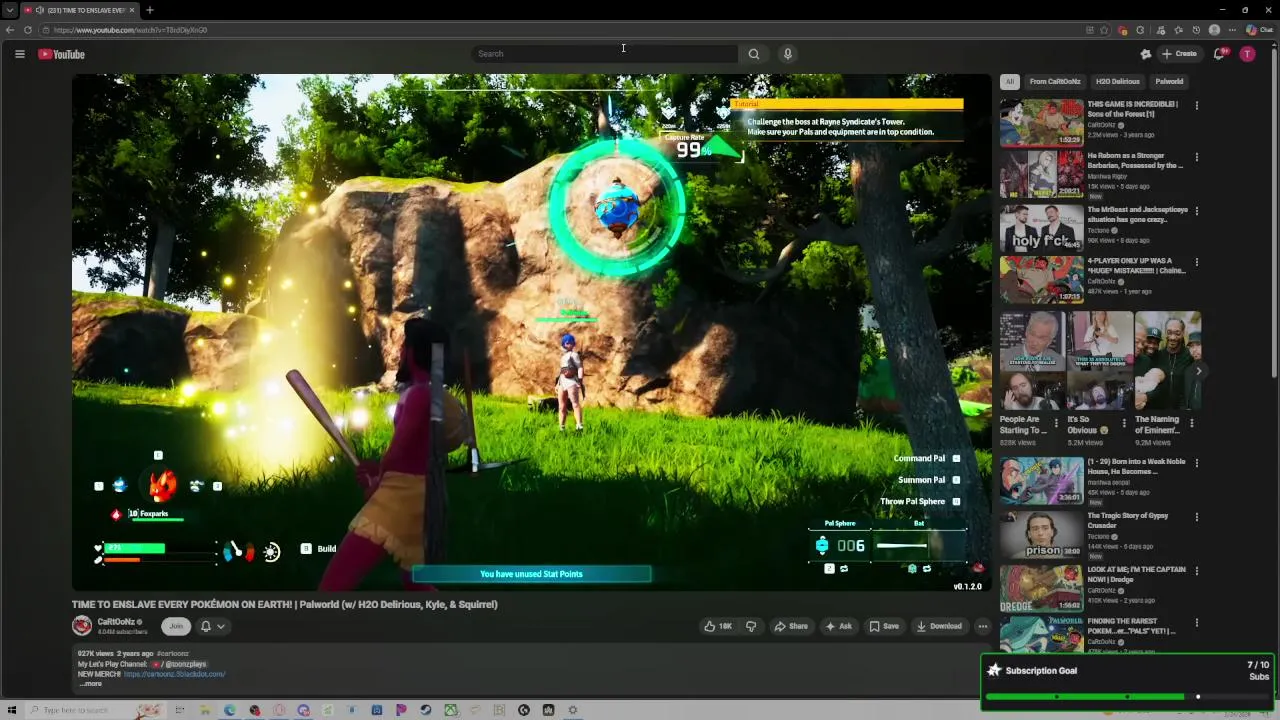Open the prison Gypsy Crusader thumbnail
The width and height of the screenshot is (1280, 720).
click(x=1041, y=534)
